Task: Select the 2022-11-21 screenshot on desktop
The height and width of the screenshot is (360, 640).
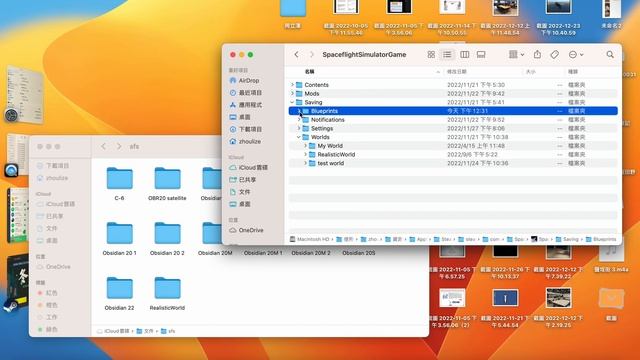Action: (x=505, y=308)
